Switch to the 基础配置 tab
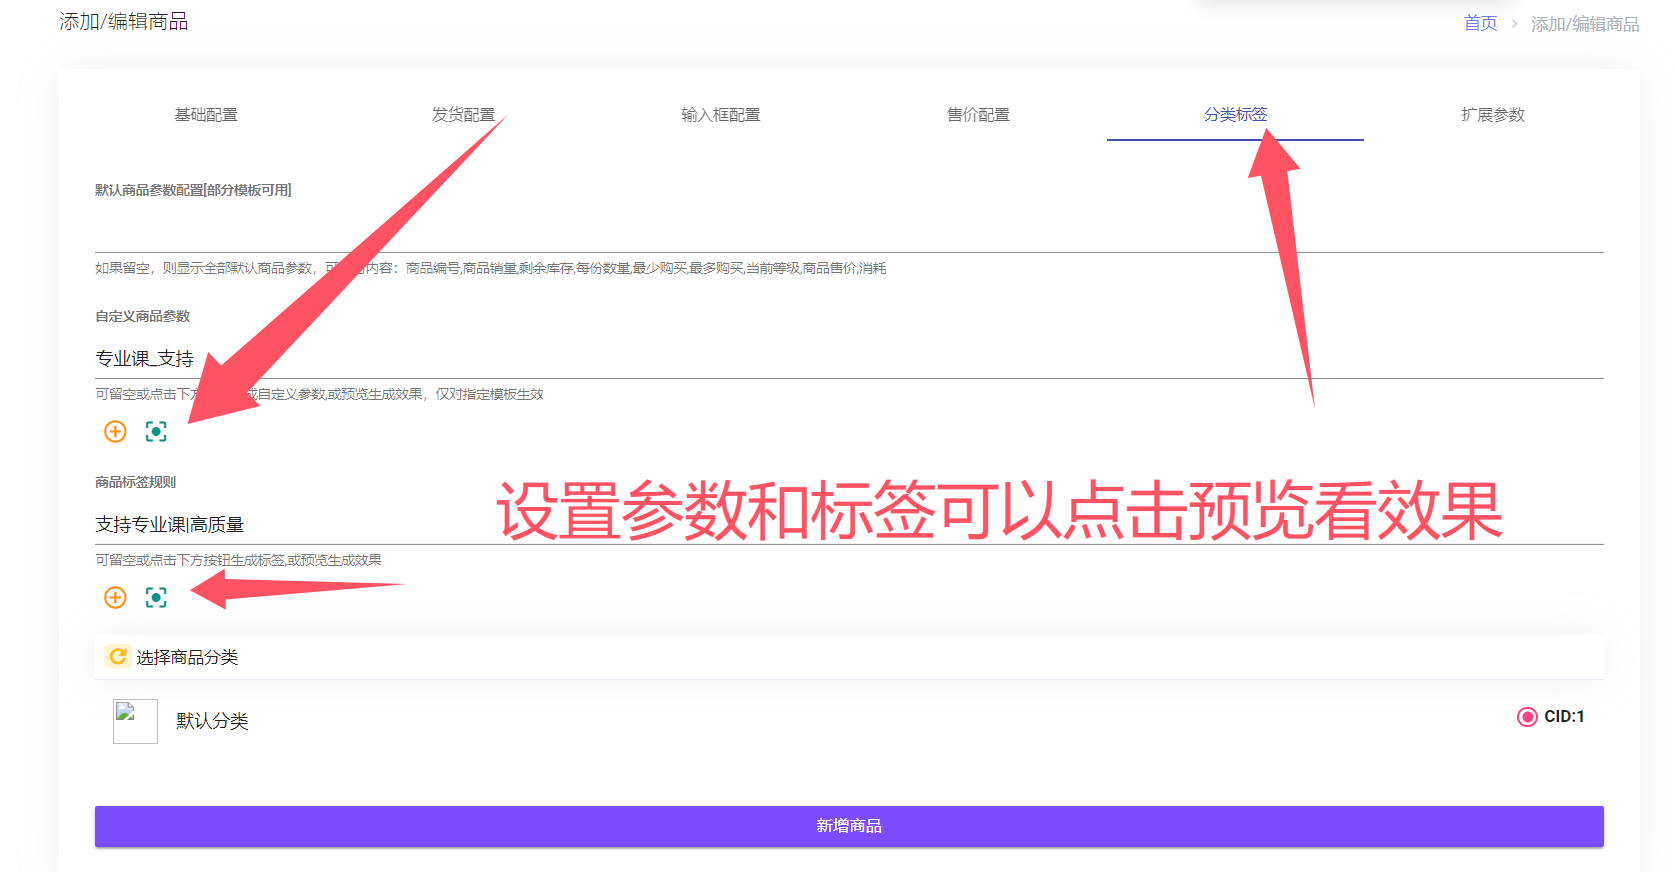The height and width of the screenshot is (872, 1675). click(x=206, y=115)
